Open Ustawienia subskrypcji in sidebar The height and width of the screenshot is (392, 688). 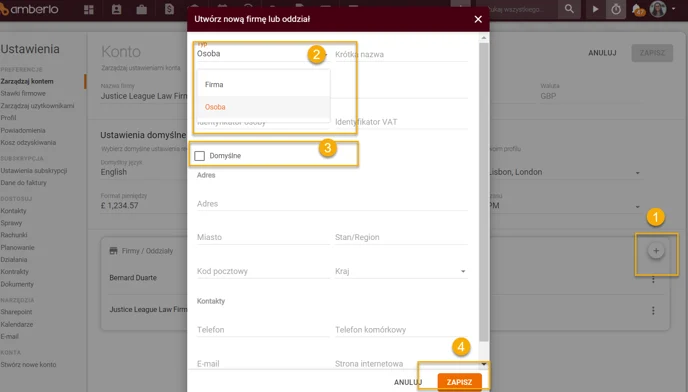[34, 171]
